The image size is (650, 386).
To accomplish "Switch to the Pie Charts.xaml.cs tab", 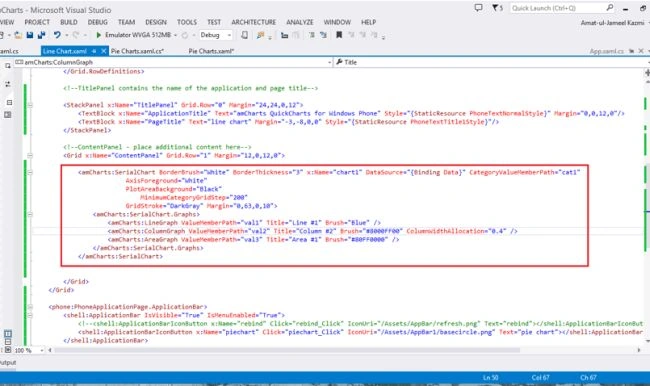I will click(x=137, y=51).
